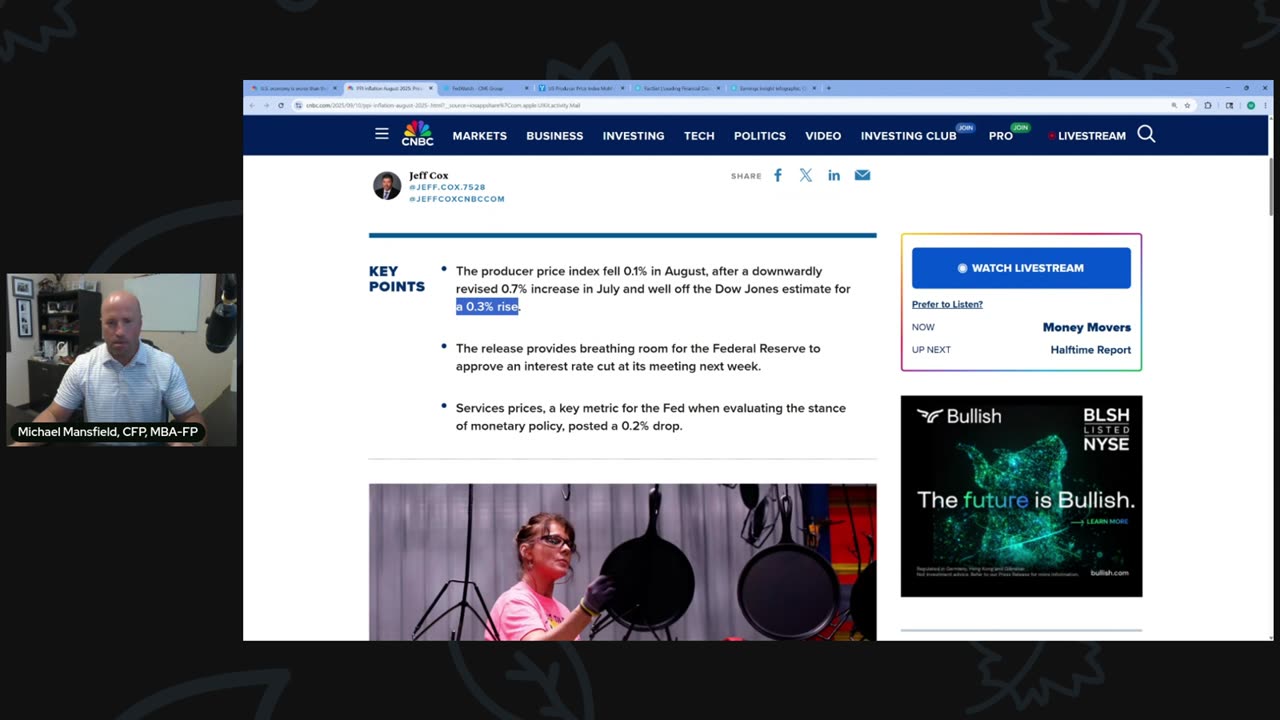1280x720 pixels.
Task: Open the Markets menu
Action: point(479,136)
